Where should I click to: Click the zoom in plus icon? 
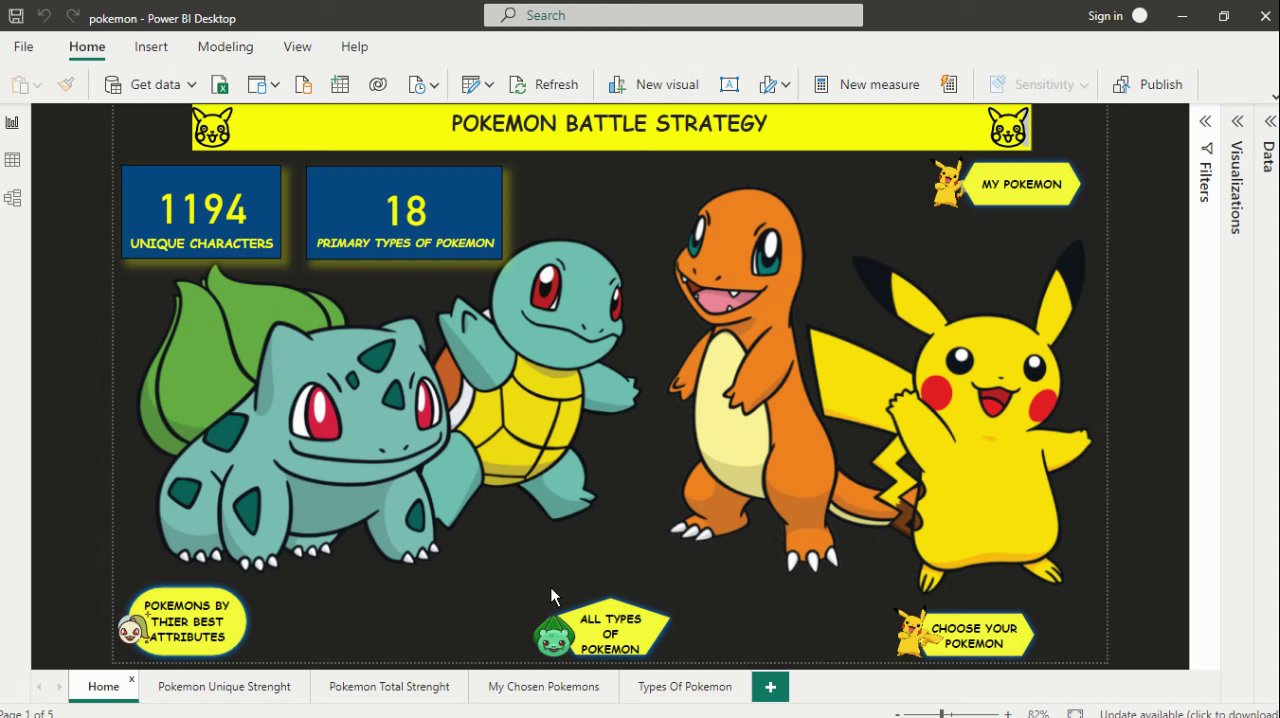pos(1008,714)
